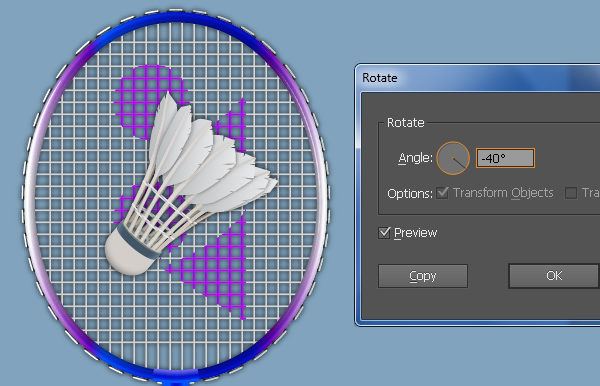Image resolution: width=600 pixels, height=386 pixels.
Task: Click the Rotate dialog title bar
Action: tap(478, 78)
